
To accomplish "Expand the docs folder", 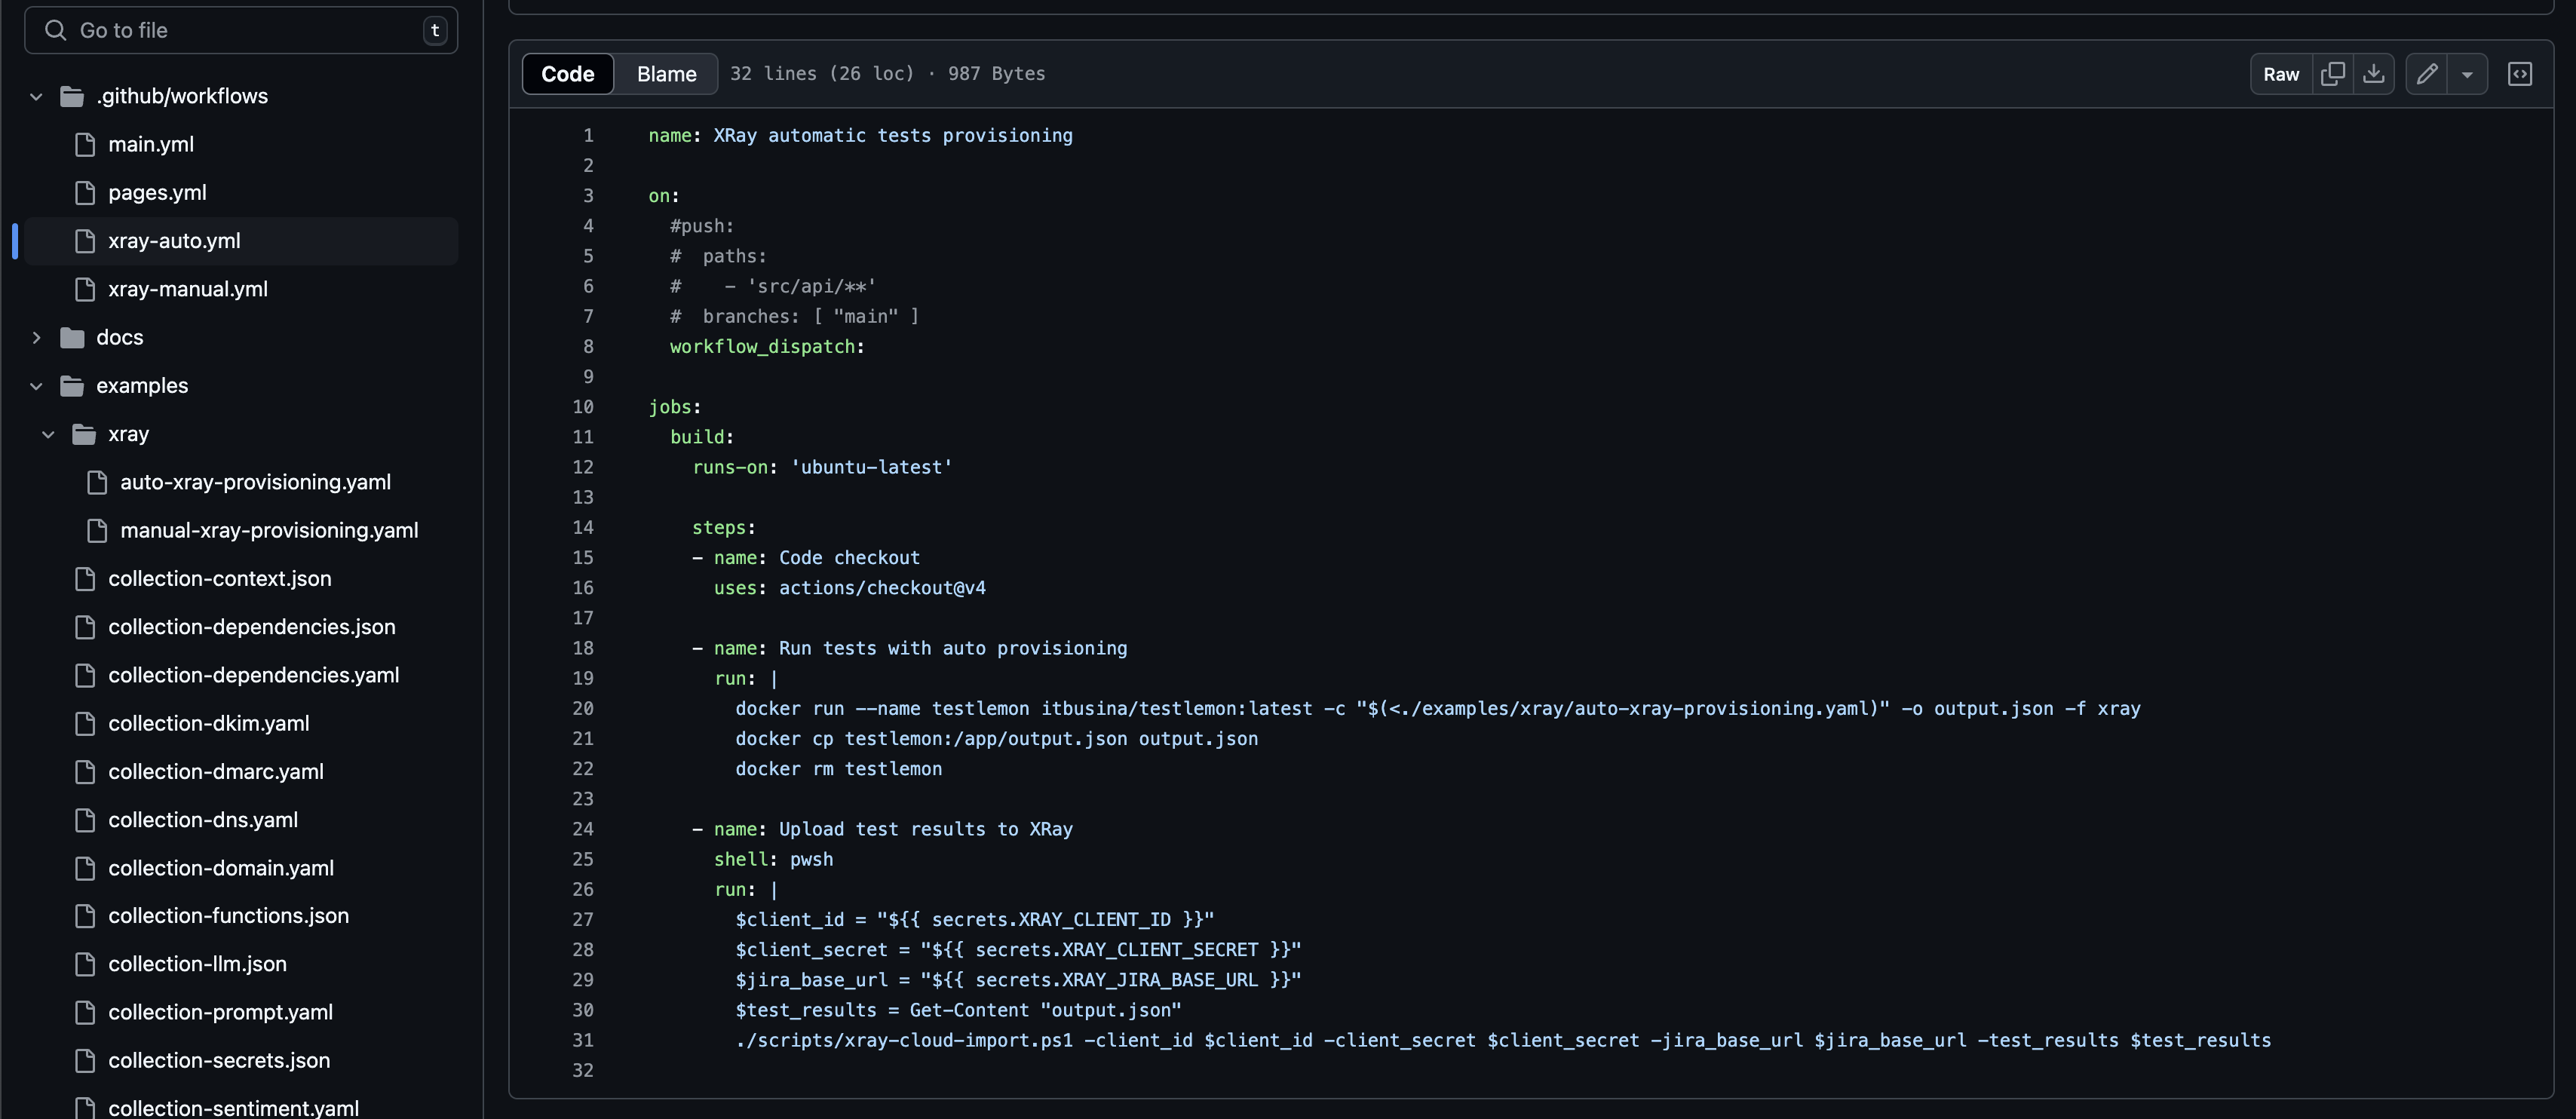I will [36, 337].
